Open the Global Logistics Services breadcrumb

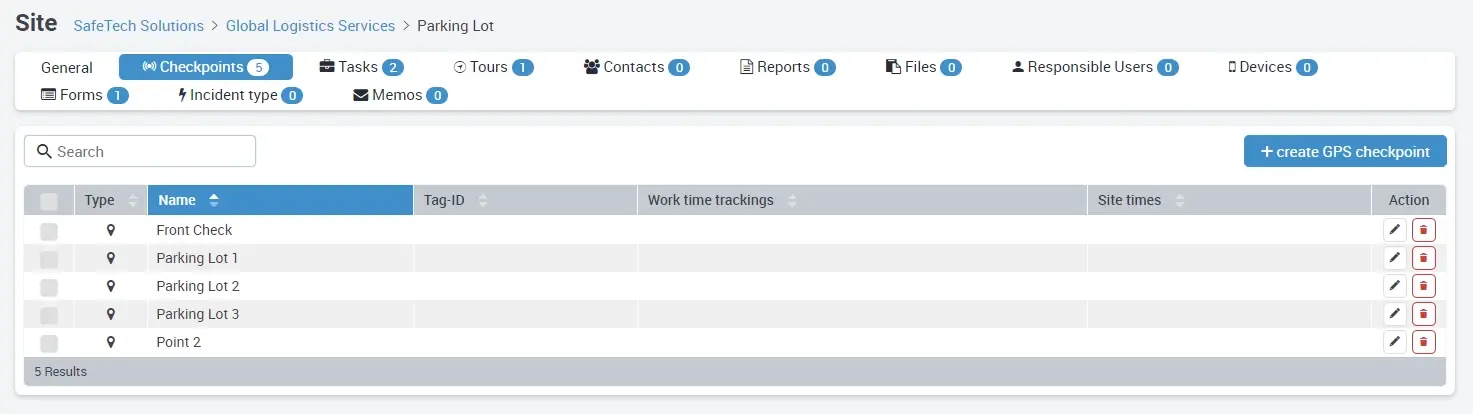310,26
